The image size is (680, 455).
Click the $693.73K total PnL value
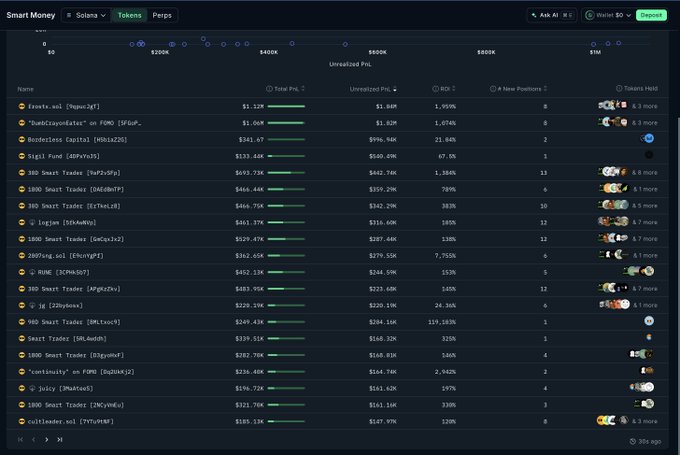pyautogui.click(x=249, y=173)
